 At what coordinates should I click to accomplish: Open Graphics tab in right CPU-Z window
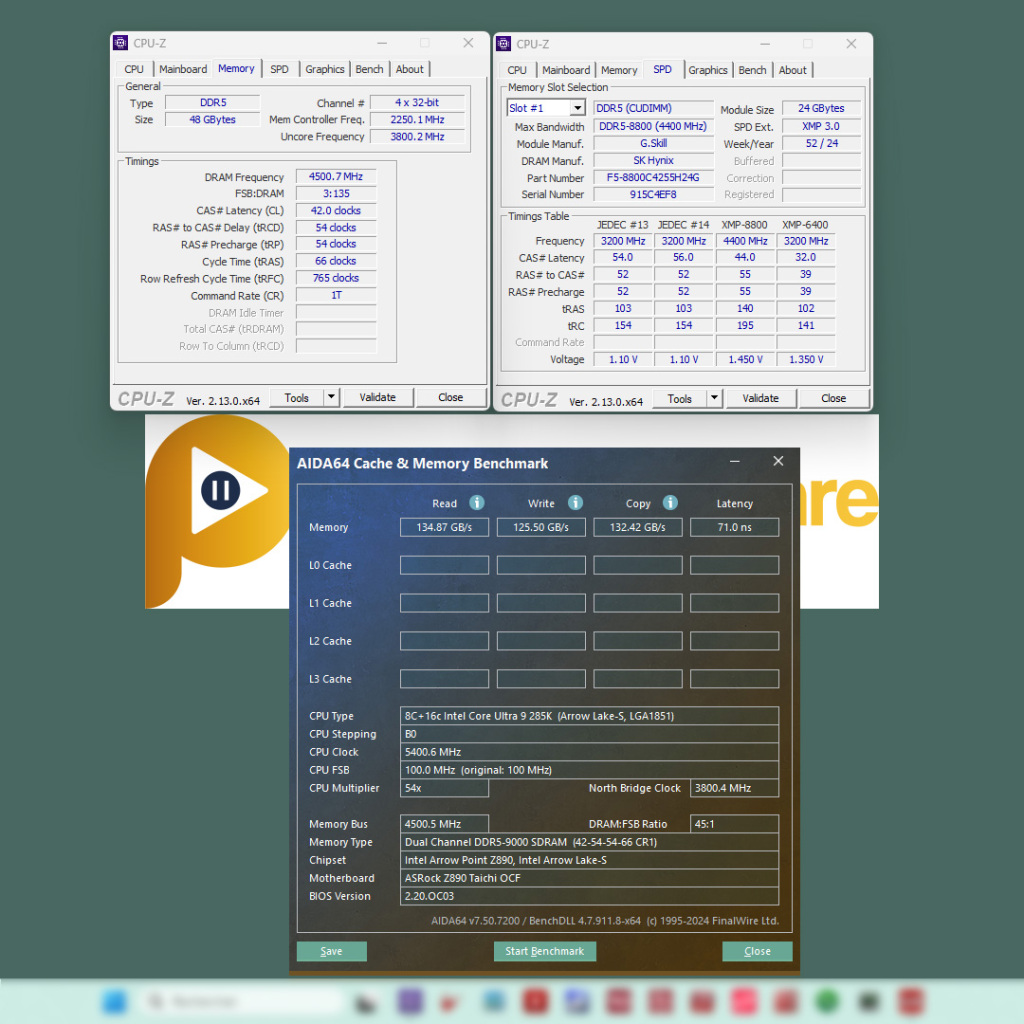(708, 70)
